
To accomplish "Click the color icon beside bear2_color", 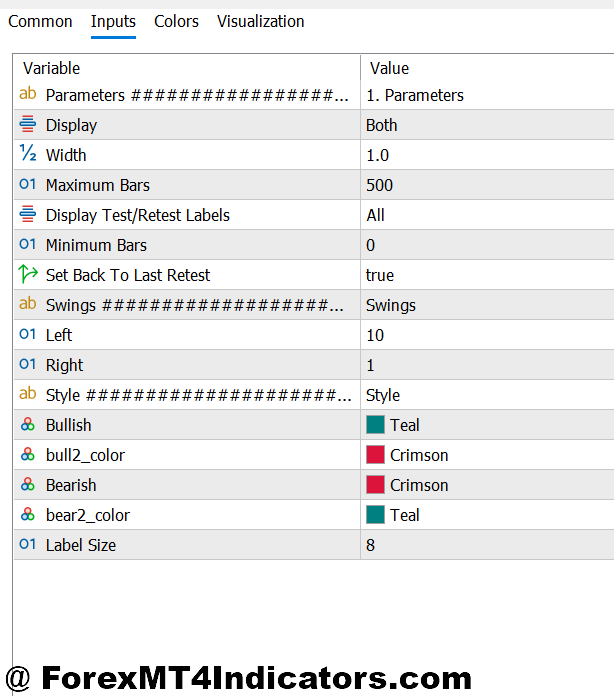I will point(27,515).
